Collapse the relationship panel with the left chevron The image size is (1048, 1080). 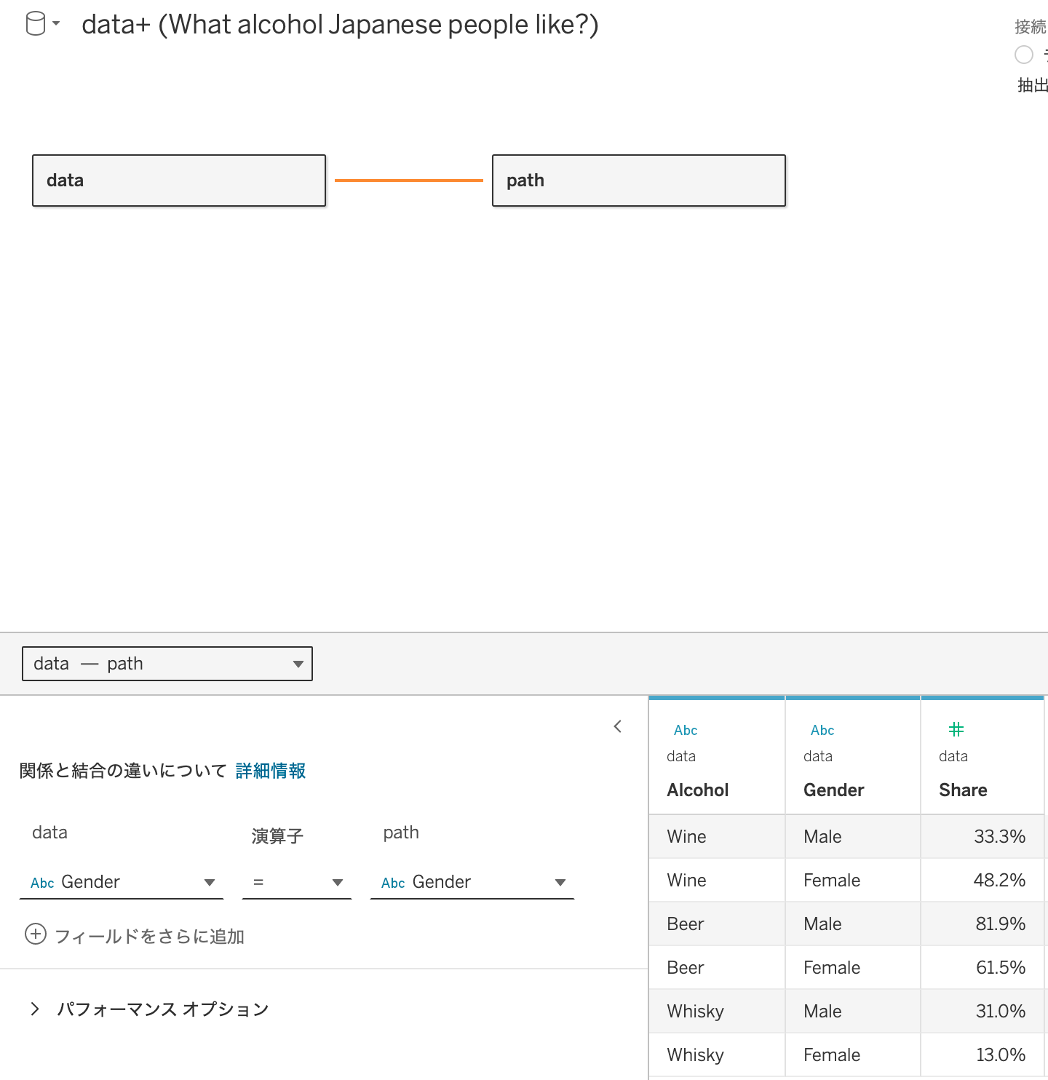(618, 727)
